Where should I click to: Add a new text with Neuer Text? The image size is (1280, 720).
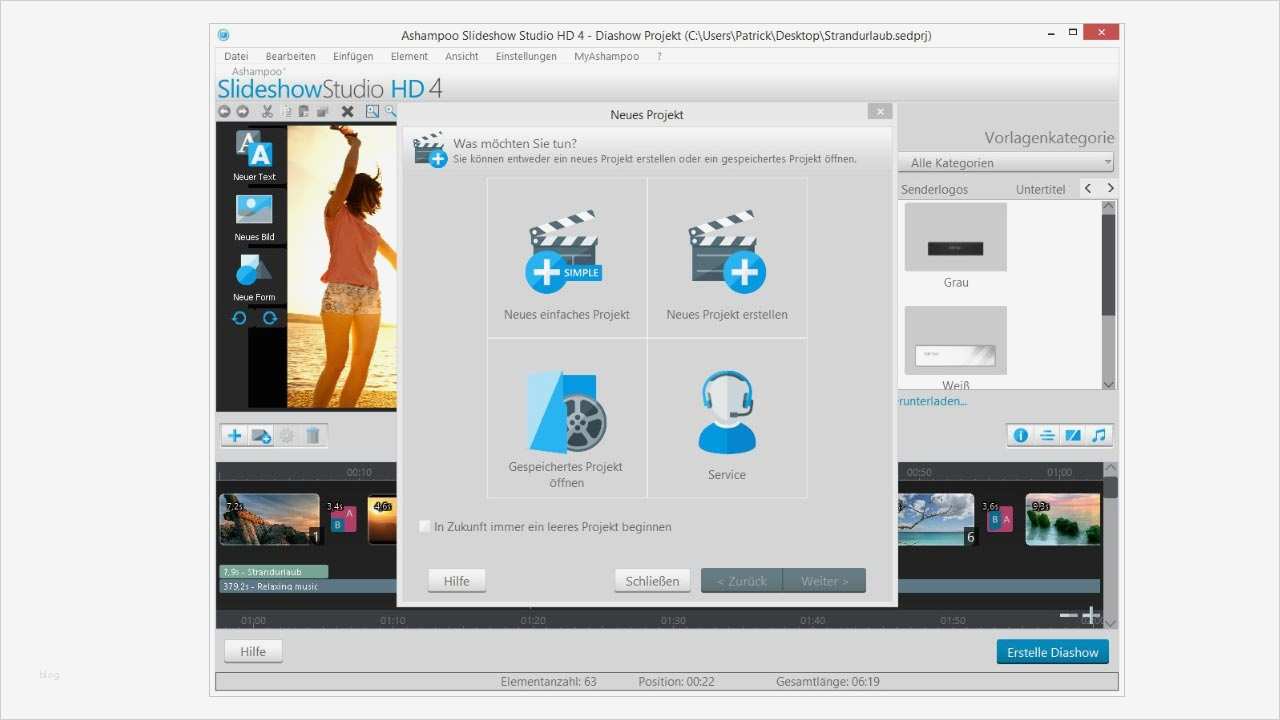[254, 156]
